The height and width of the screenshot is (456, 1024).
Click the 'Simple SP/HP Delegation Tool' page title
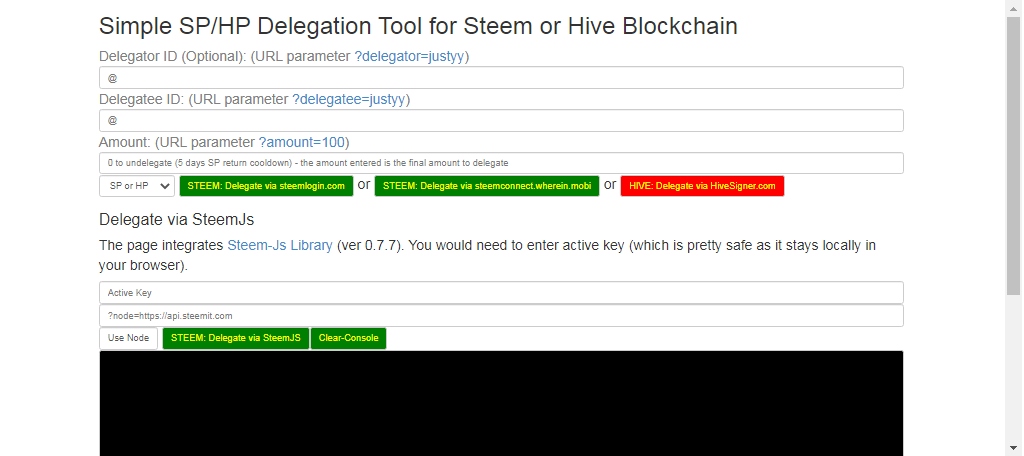pos(418,26)
